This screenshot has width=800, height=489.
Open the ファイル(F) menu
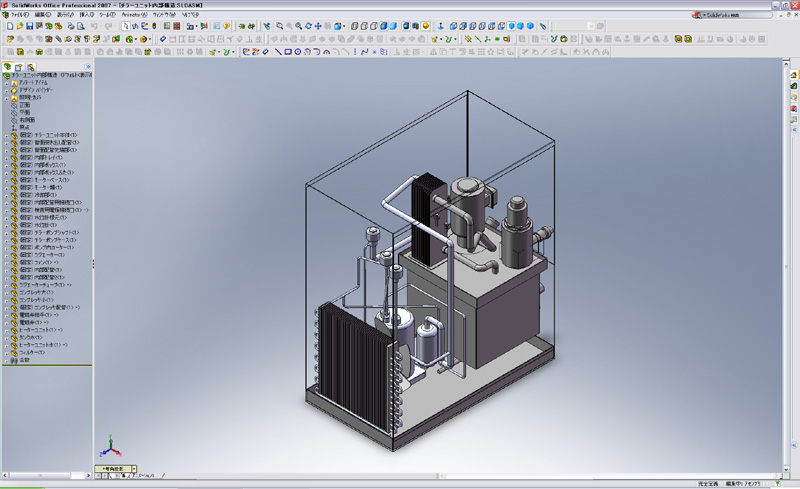tap(15, 16)
